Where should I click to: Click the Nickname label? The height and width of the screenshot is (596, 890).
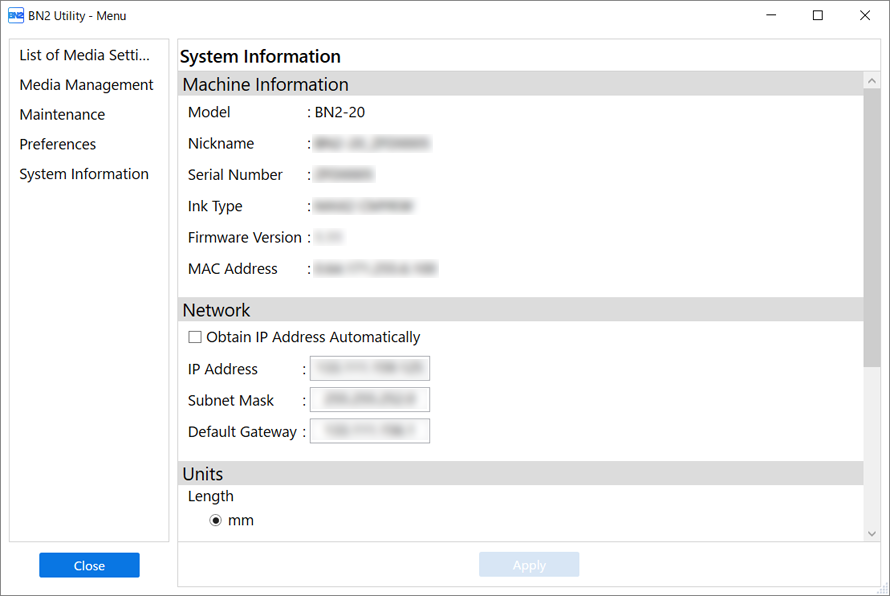coord(221,144)
